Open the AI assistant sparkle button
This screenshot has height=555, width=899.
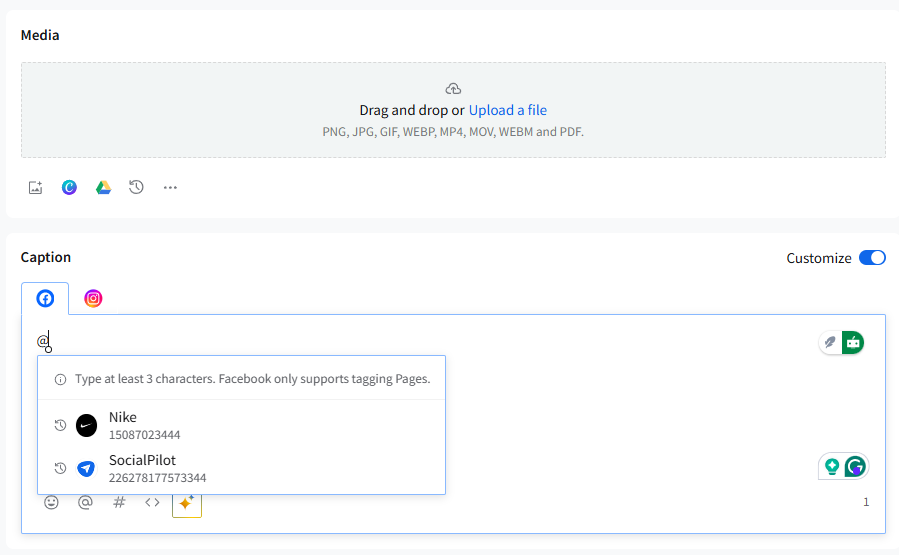click(186, 503)
